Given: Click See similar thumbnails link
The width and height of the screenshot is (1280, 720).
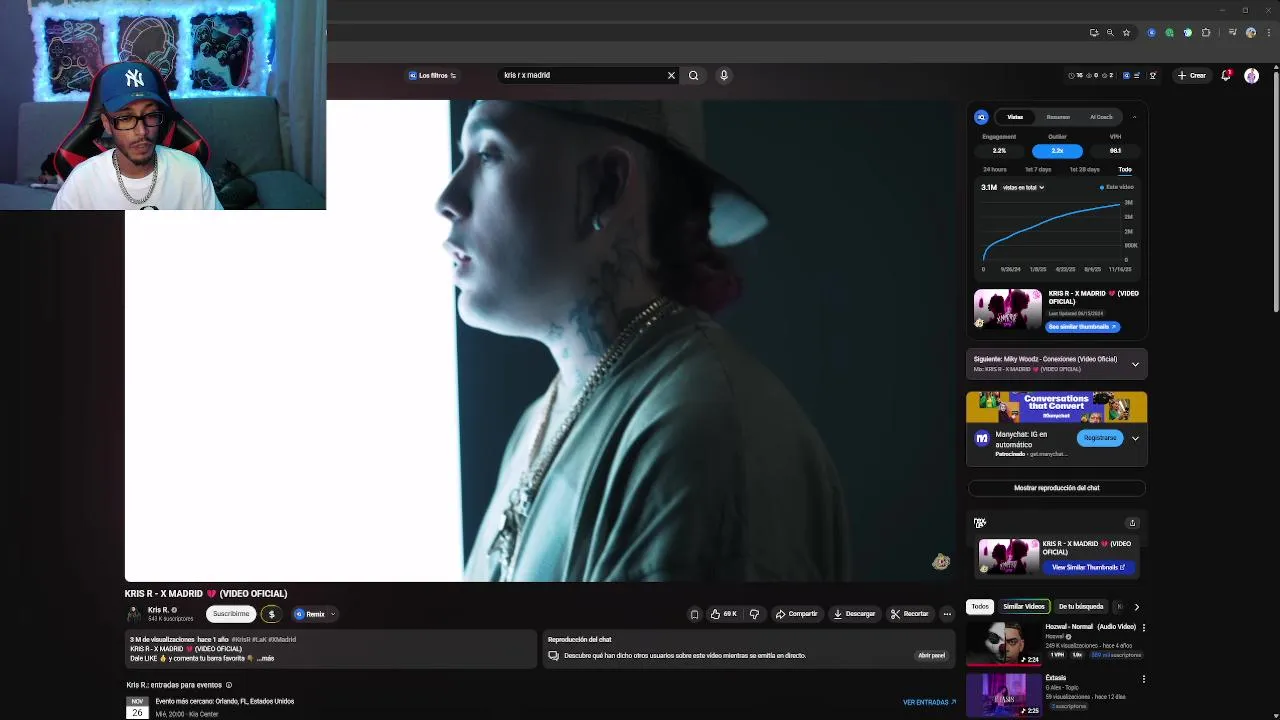Looking at the screenshot, I should click(1083, 327).
